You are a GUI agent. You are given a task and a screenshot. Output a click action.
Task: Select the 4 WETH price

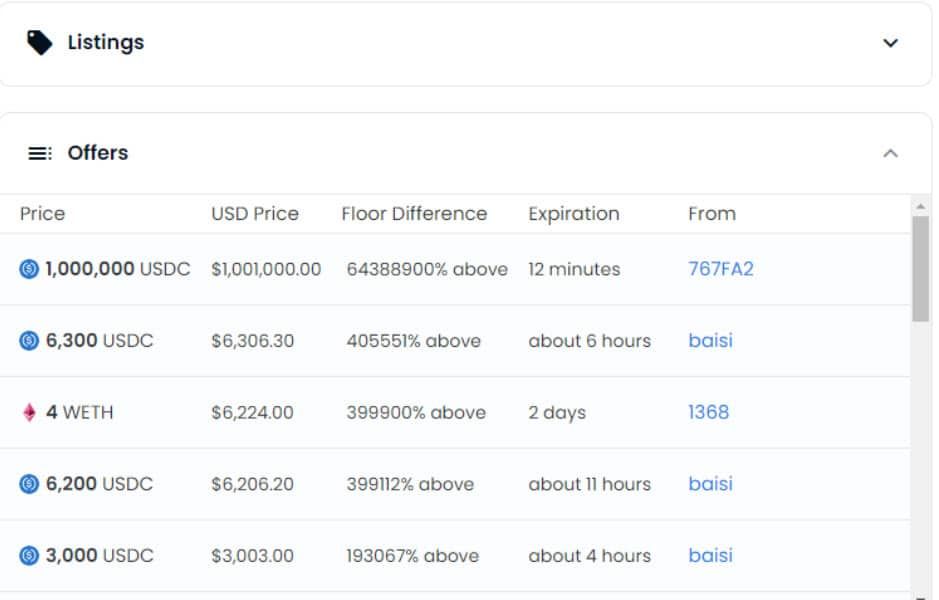click(x=79, y=413)
